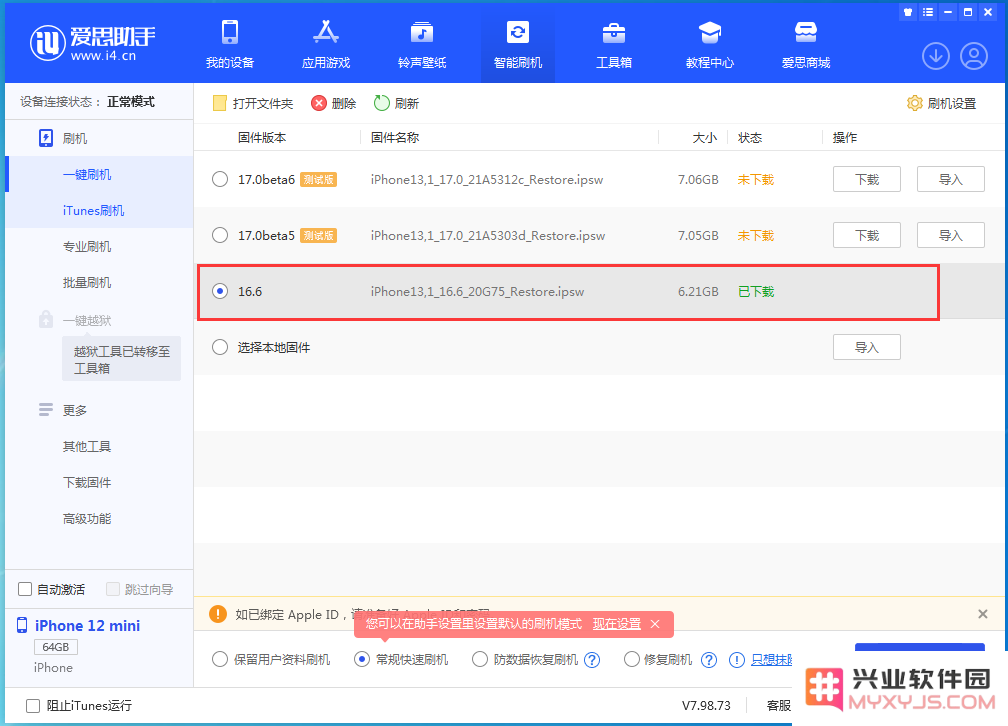The height and width of the screenshot is (726, 1008).
Task: Click 客服 customer service in status bar
Action: pos(778,705)
